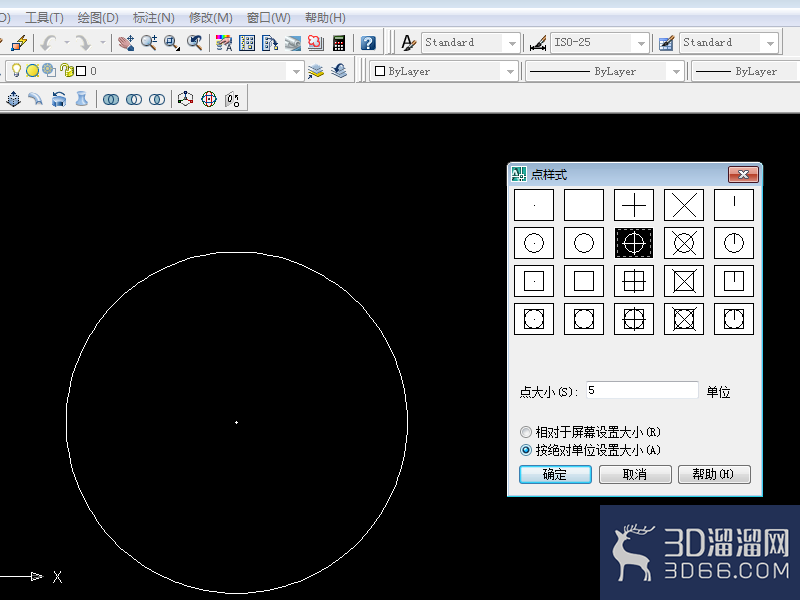800x600 pixels.
Task: Open the 帮助(H) menu
Action: point(325,18)
